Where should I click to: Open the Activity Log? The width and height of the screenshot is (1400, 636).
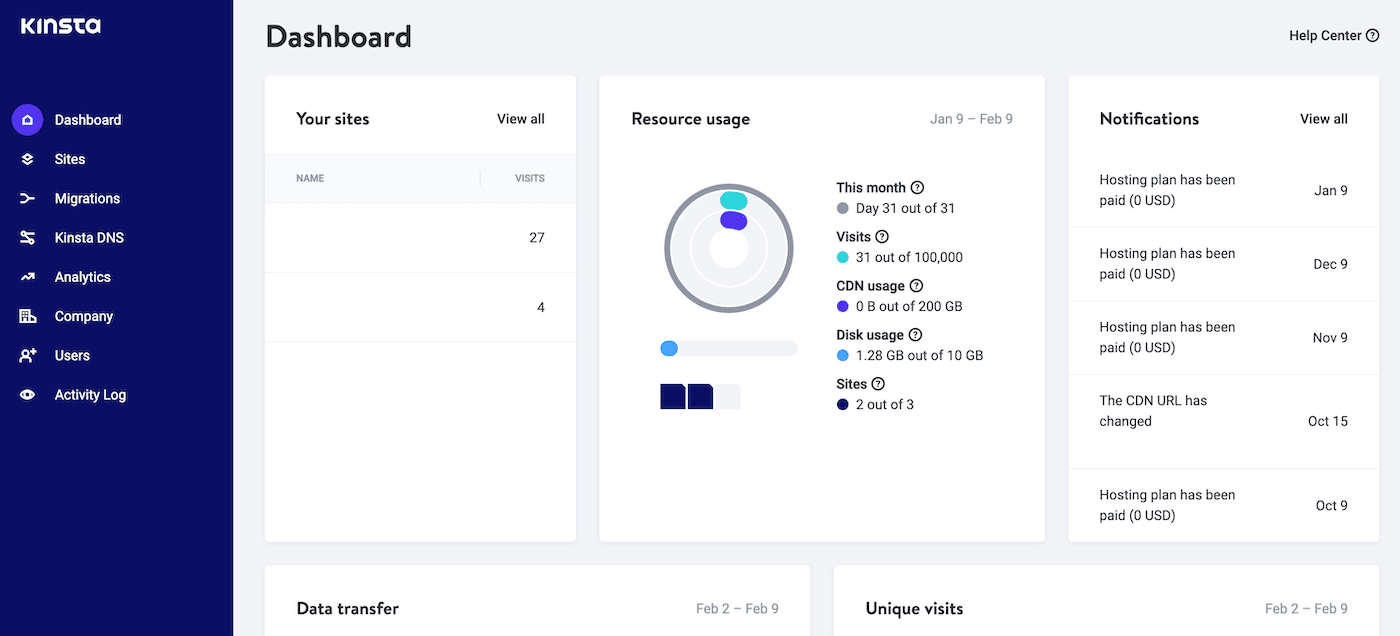[x=90, y=395]
